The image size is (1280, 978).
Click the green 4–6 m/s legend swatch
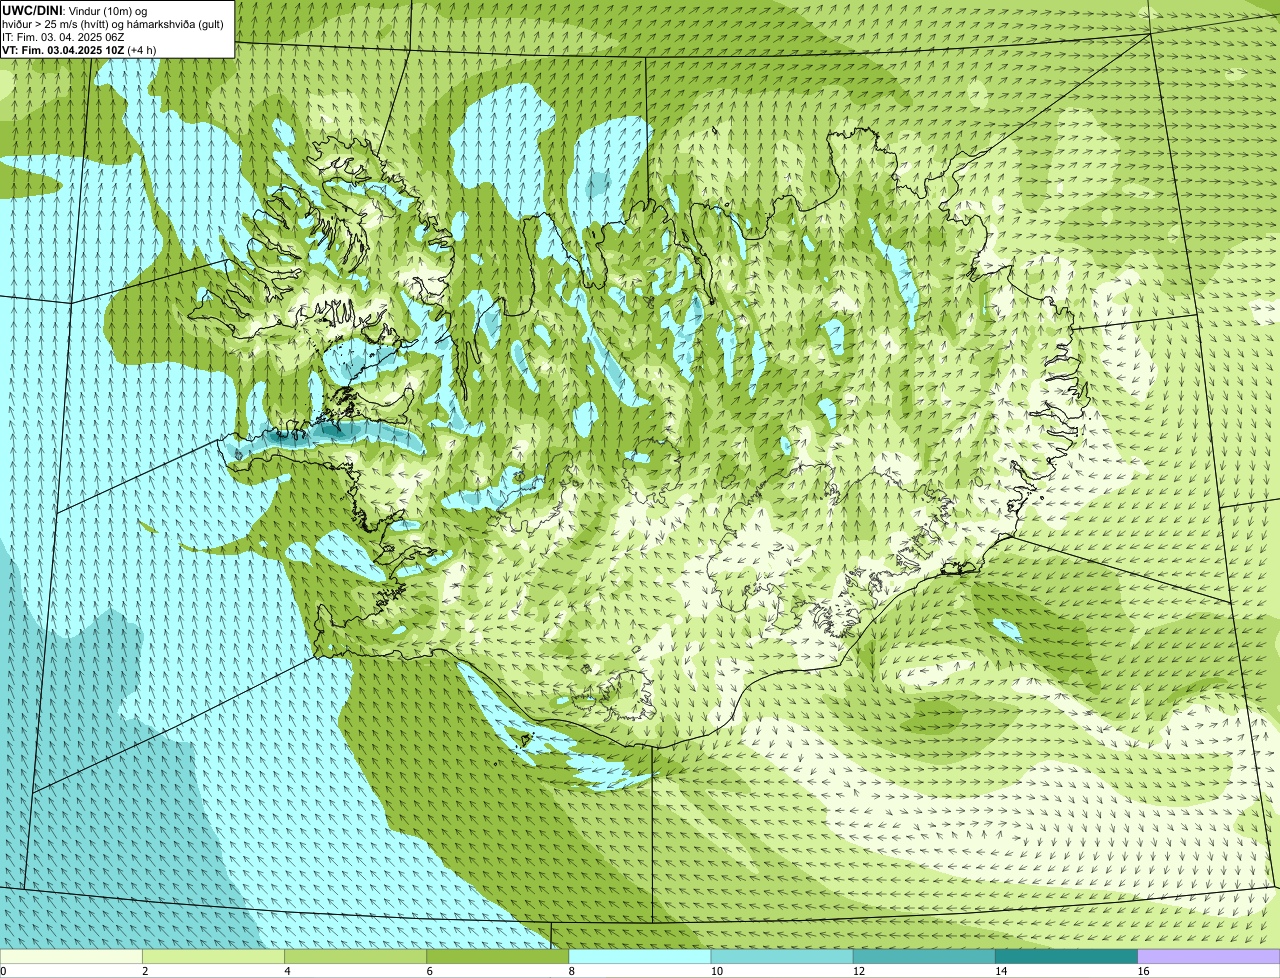pyautogui.click(x=355, y=957)
